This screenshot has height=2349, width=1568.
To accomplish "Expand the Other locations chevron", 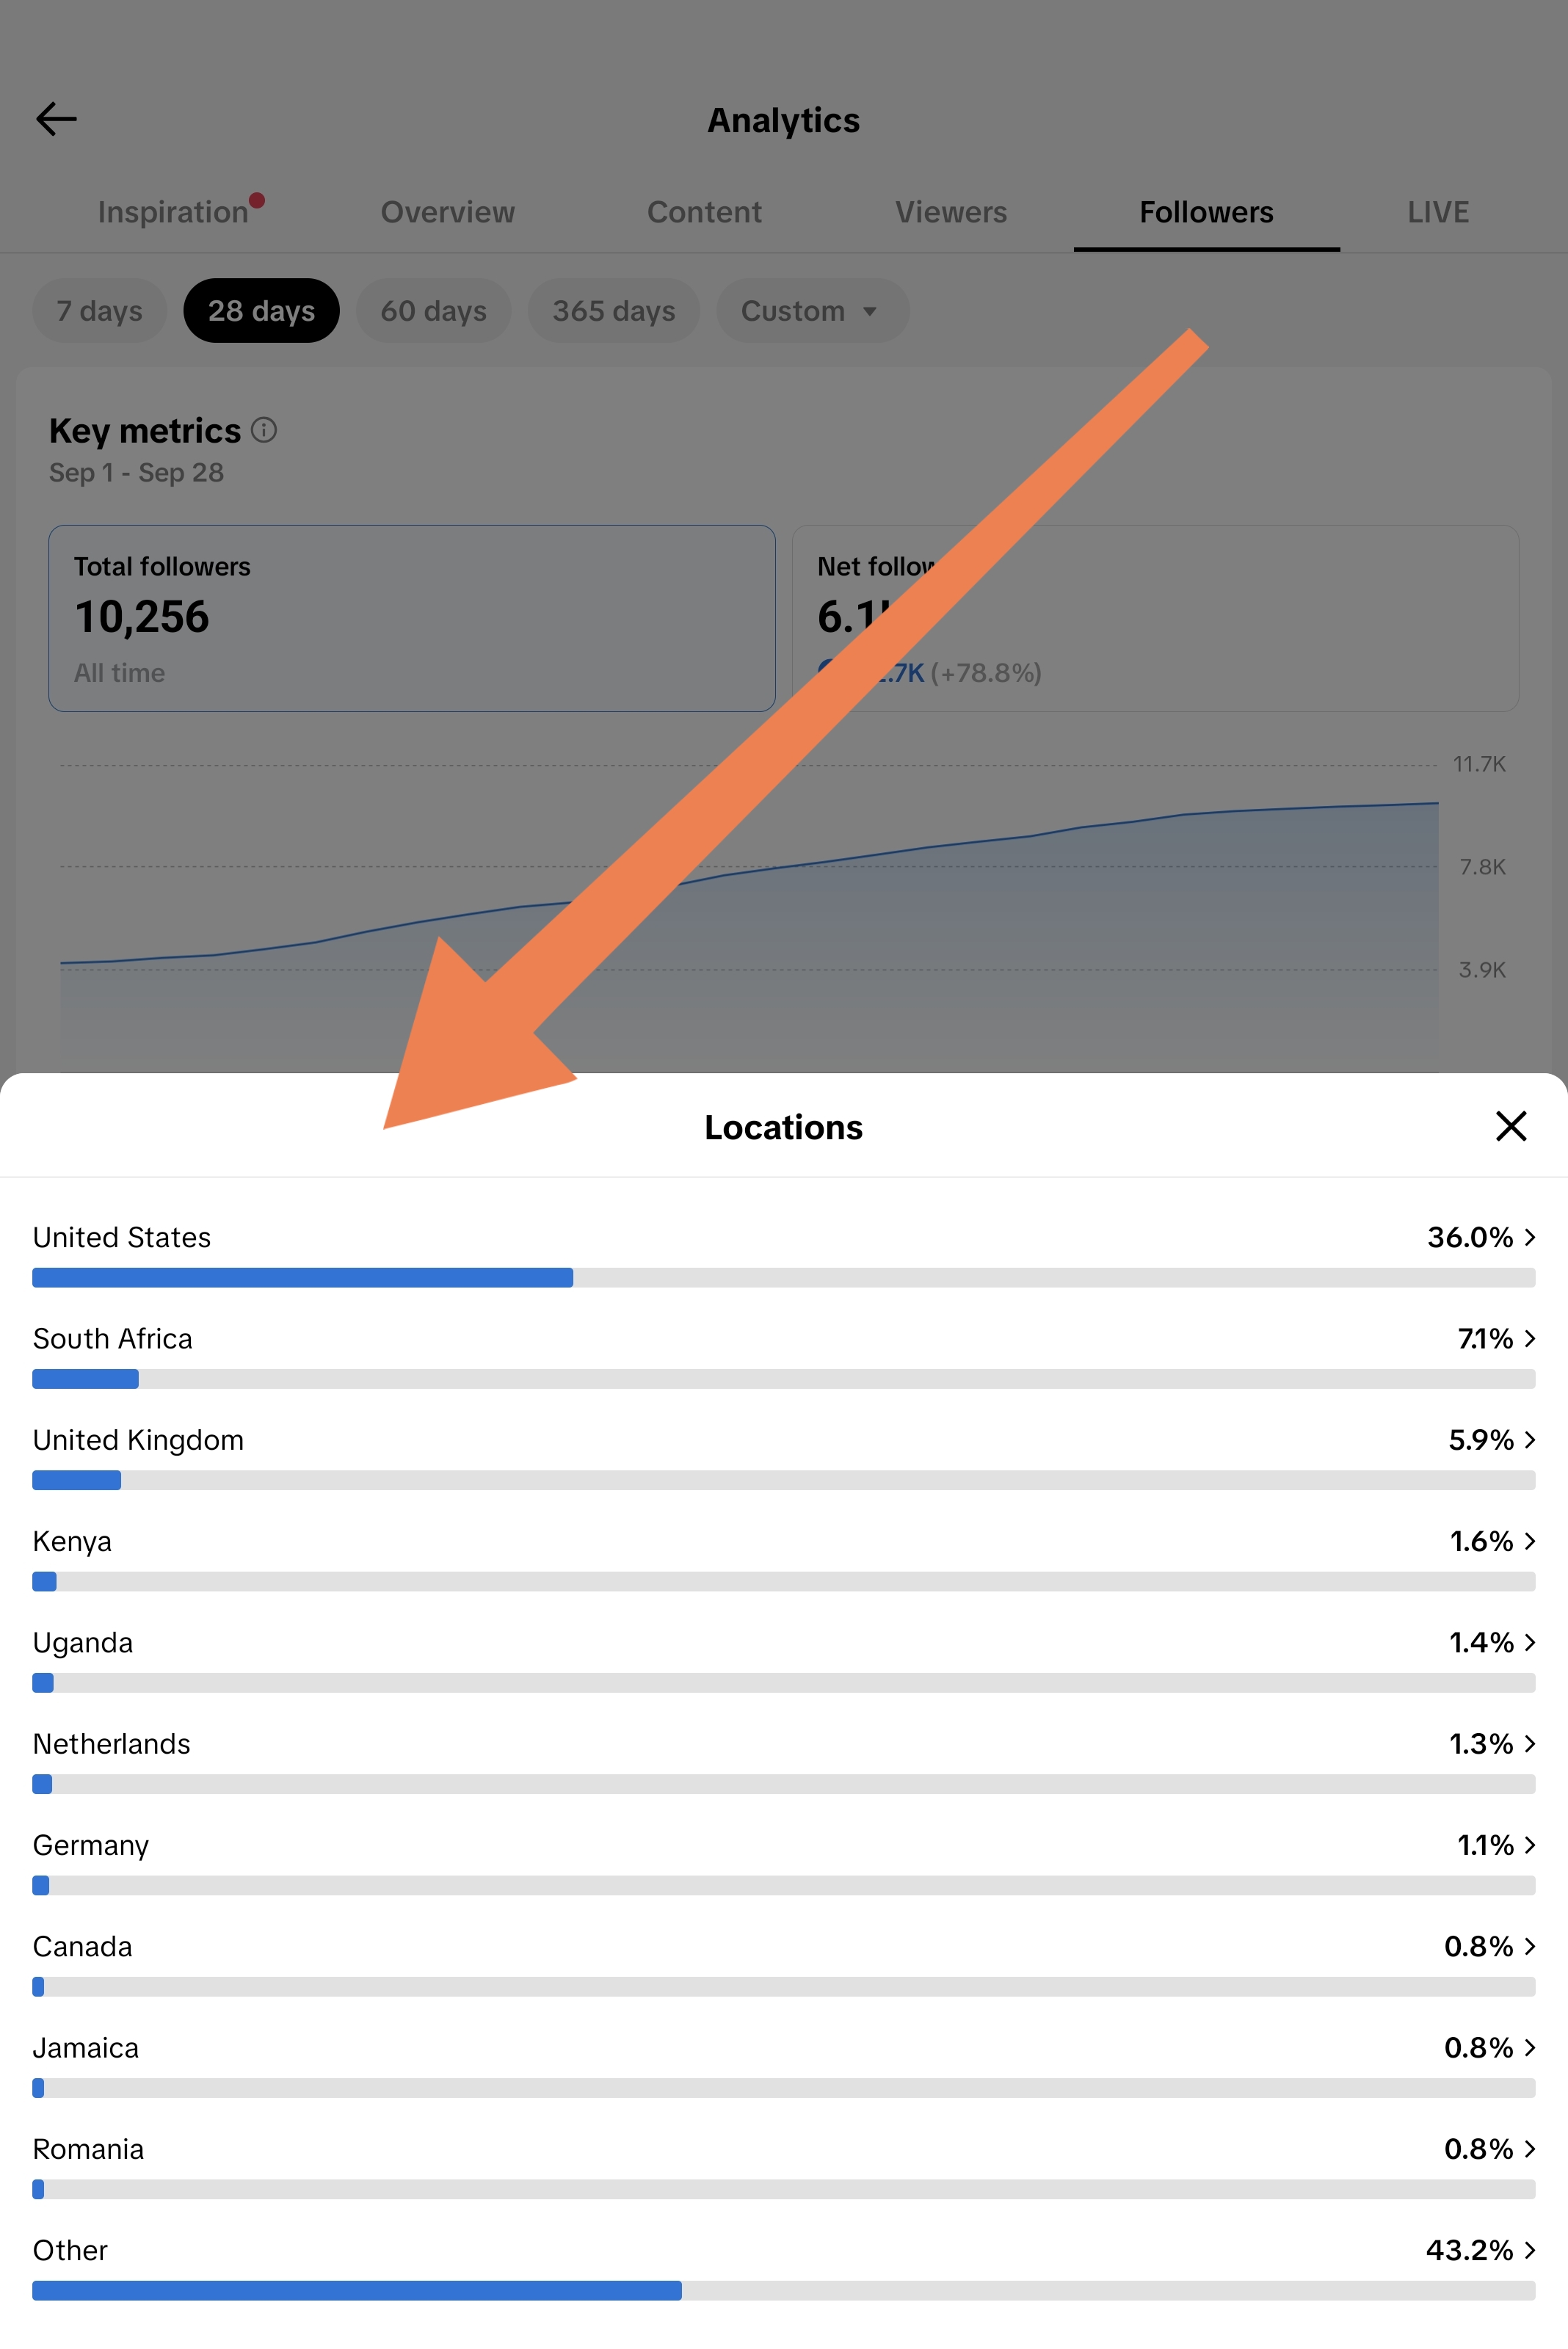I will 1529,2250.
